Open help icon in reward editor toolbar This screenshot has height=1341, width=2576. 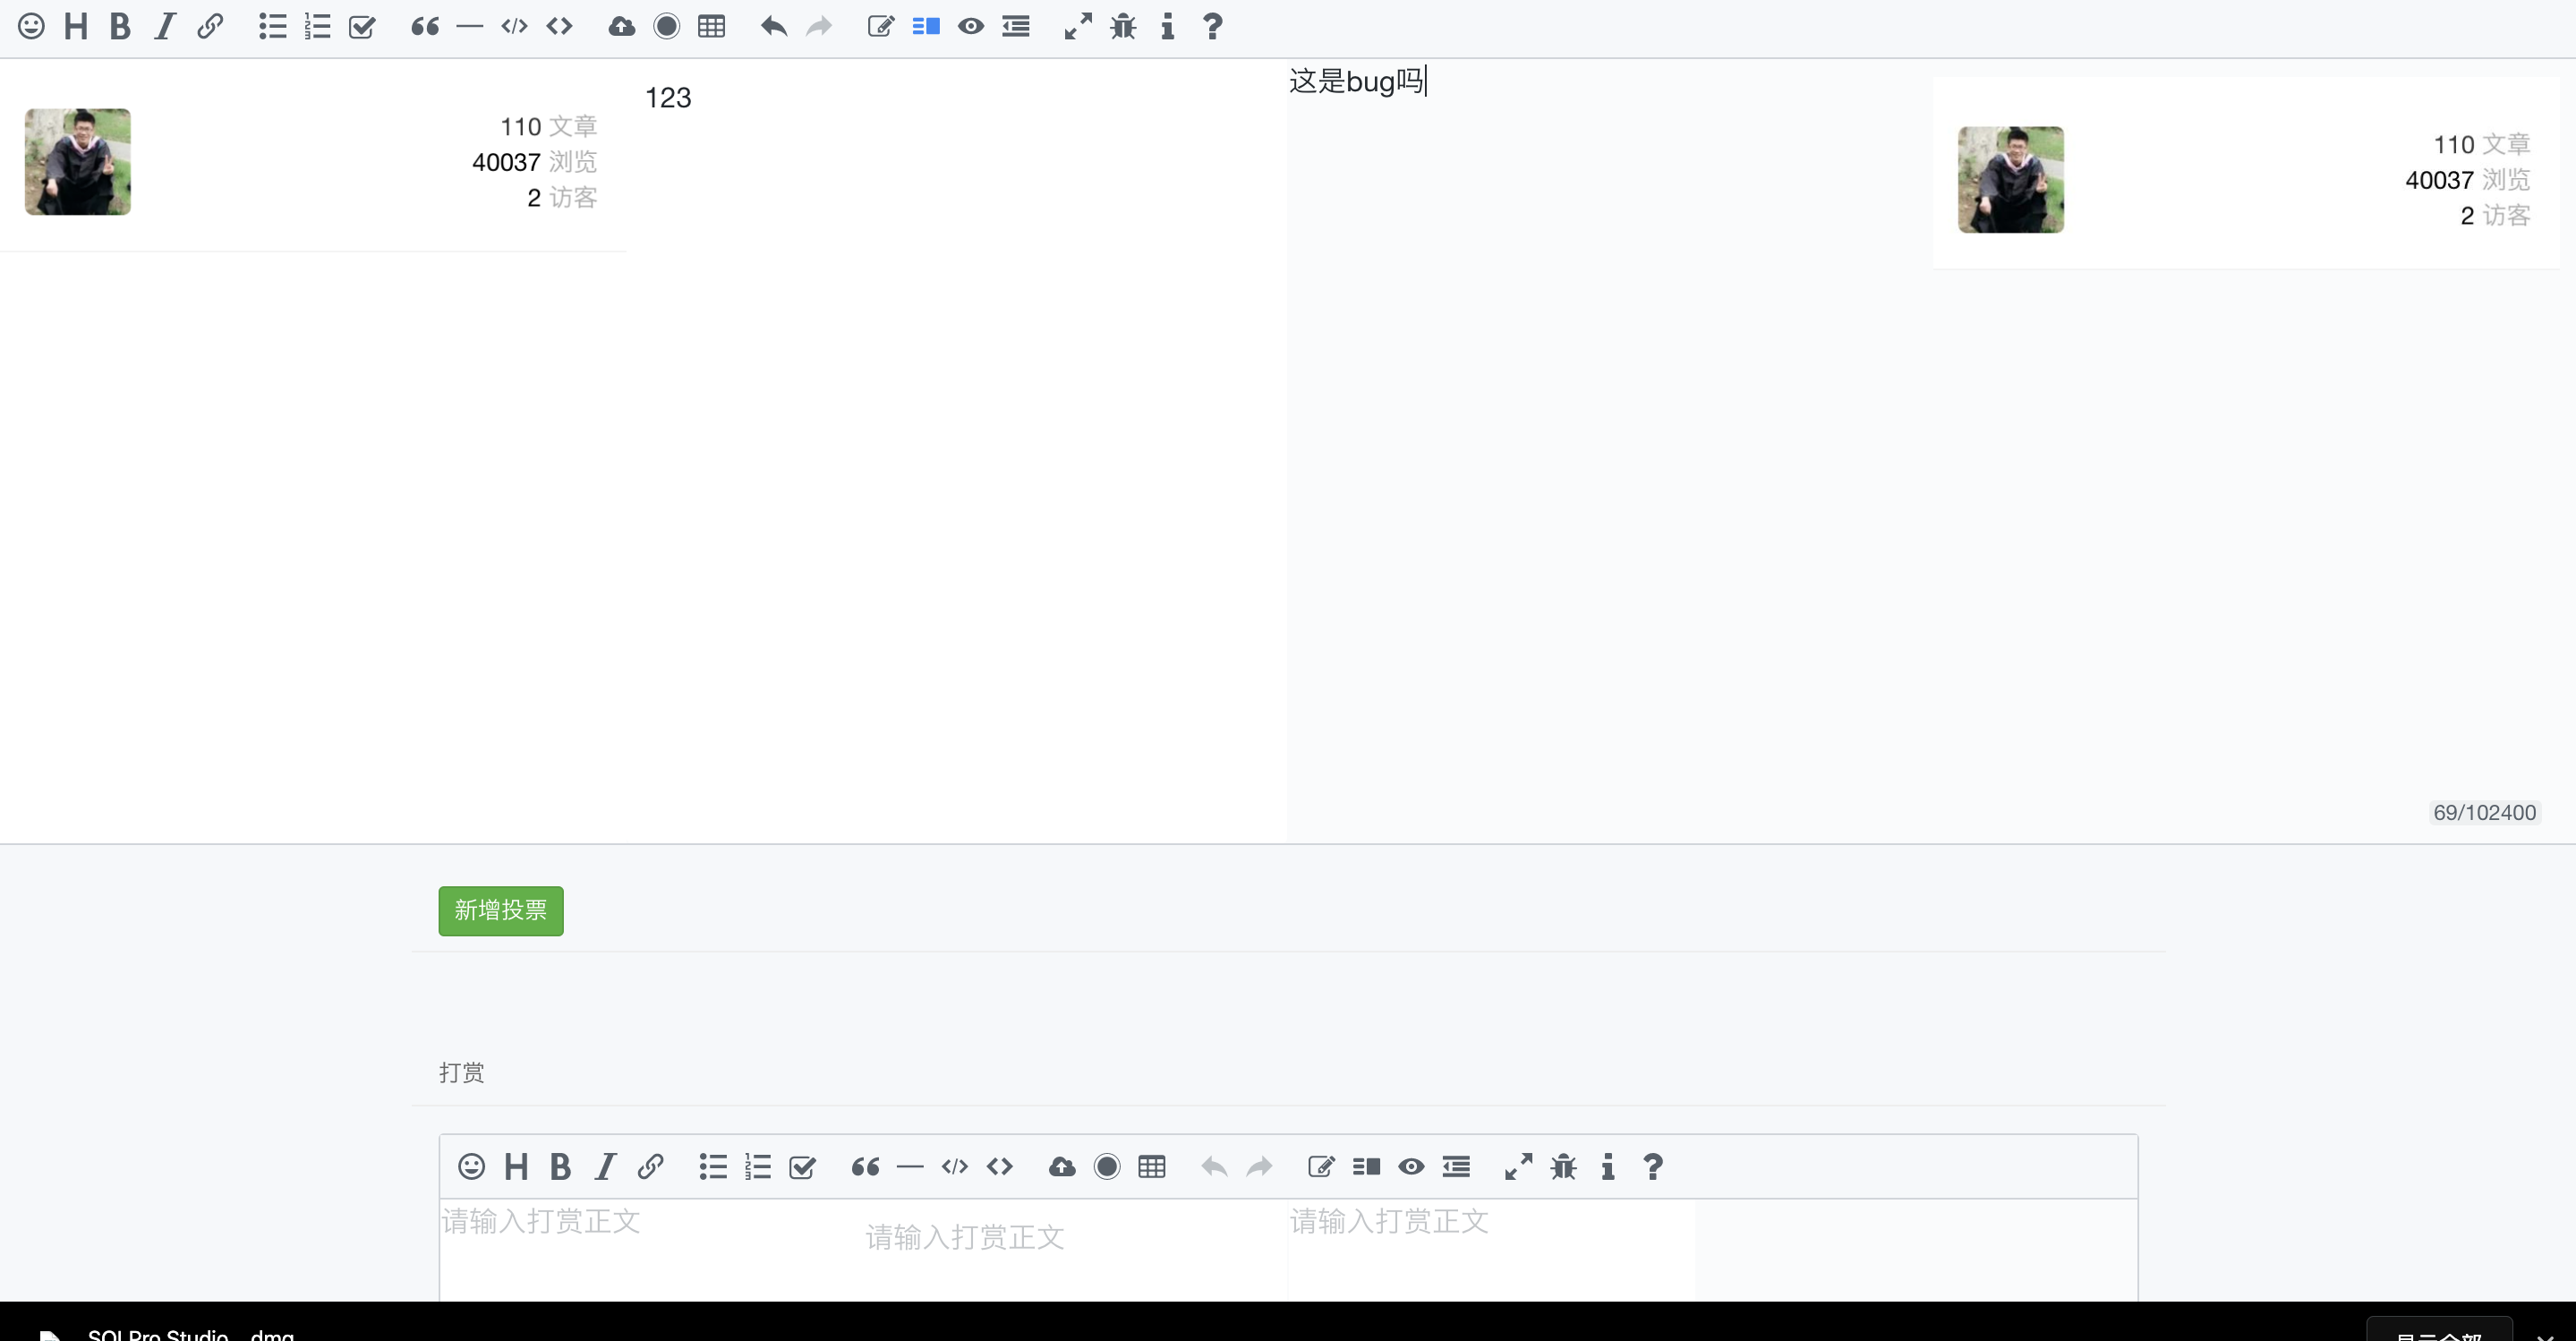click(x=1652, y=1166)
